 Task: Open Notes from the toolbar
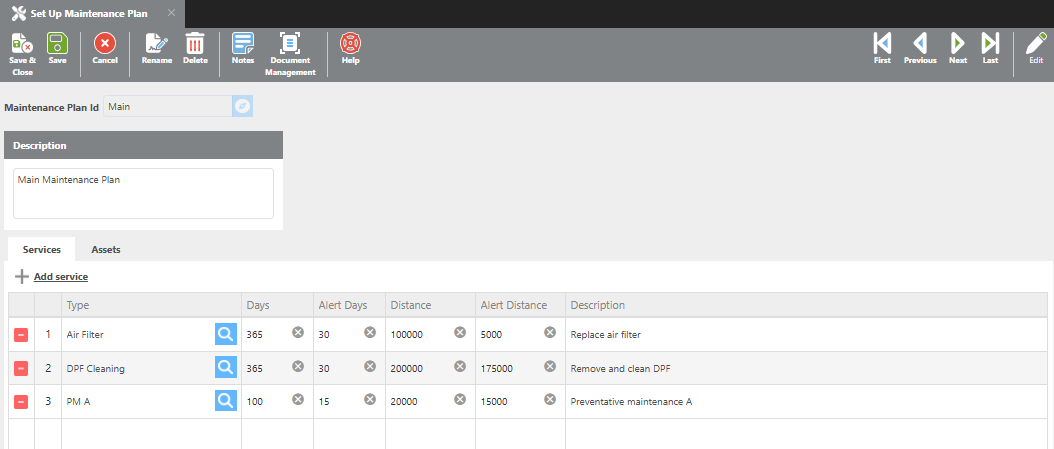coord(243,44)
